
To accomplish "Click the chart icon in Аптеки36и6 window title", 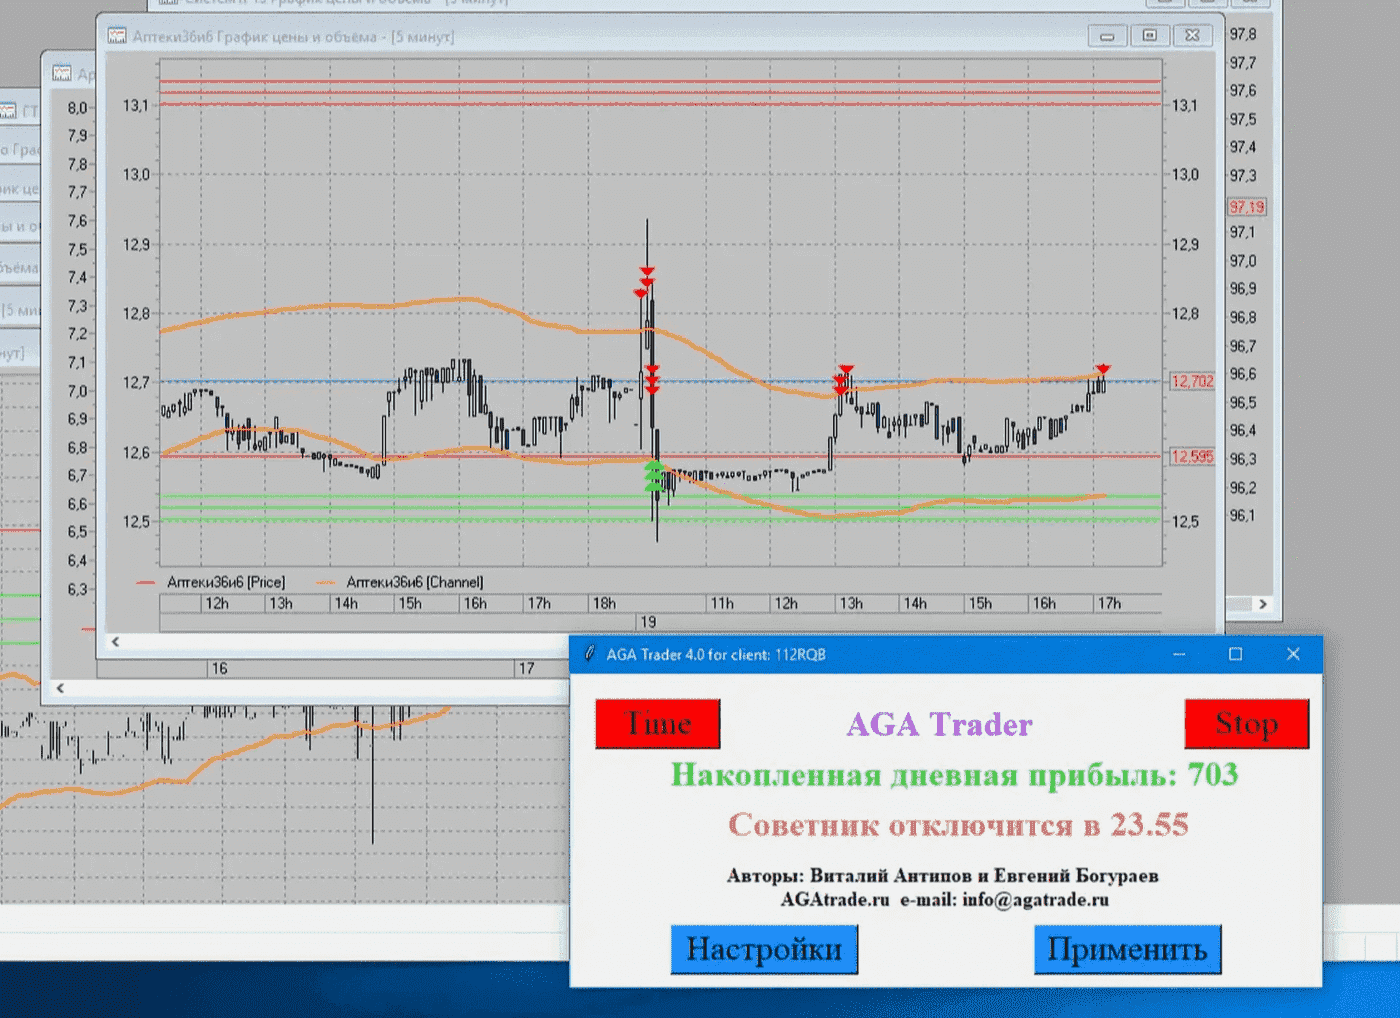I will click(116, 36).
